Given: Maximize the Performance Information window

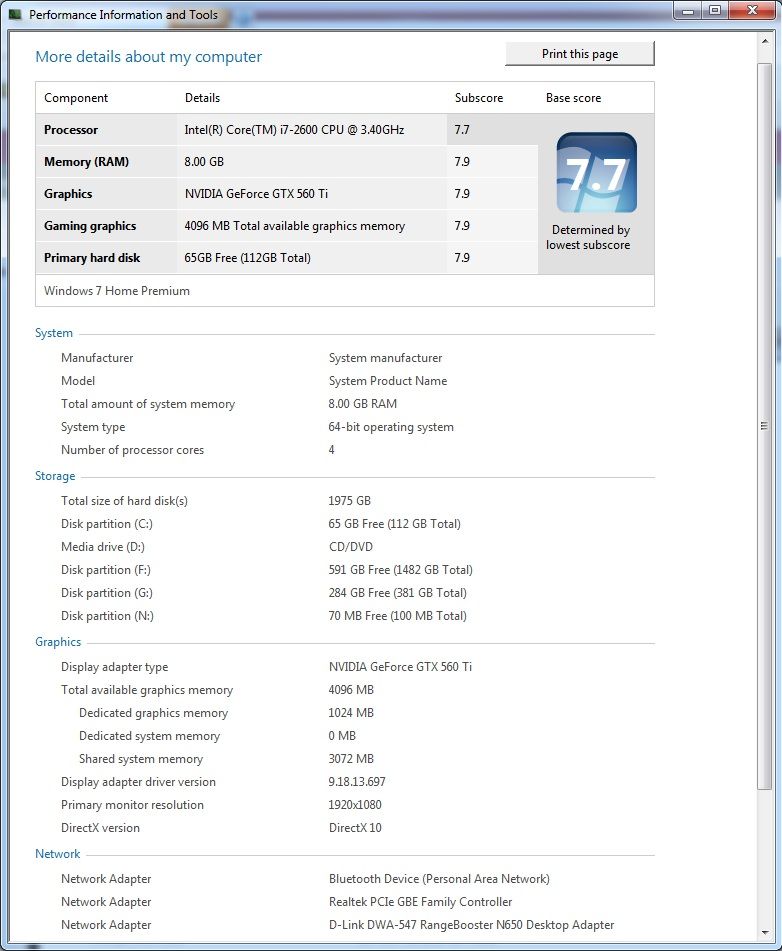Looking at the screenshot, I should point(714,11).
